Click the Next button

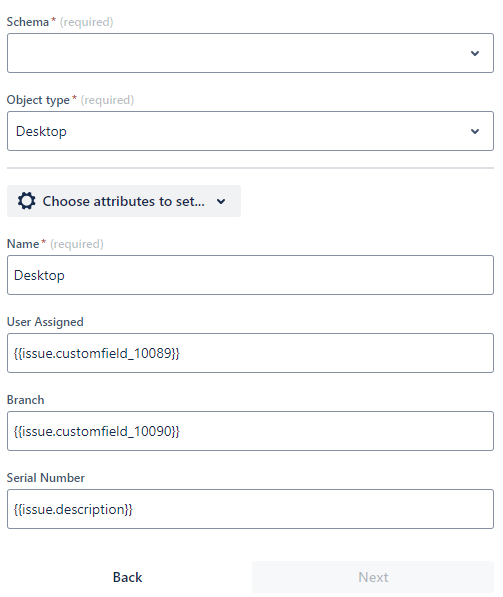tap(373, 577)
